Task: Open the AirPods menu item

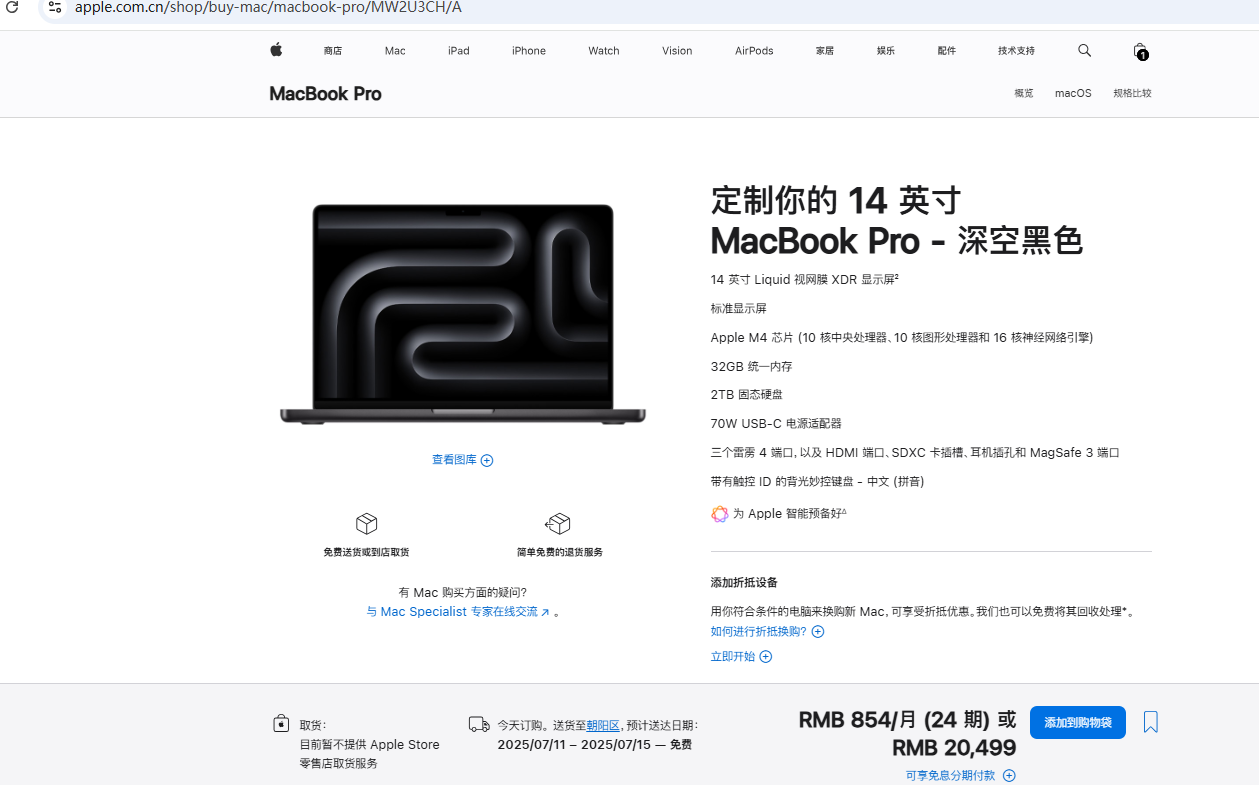Action: (x=754, y=51)
